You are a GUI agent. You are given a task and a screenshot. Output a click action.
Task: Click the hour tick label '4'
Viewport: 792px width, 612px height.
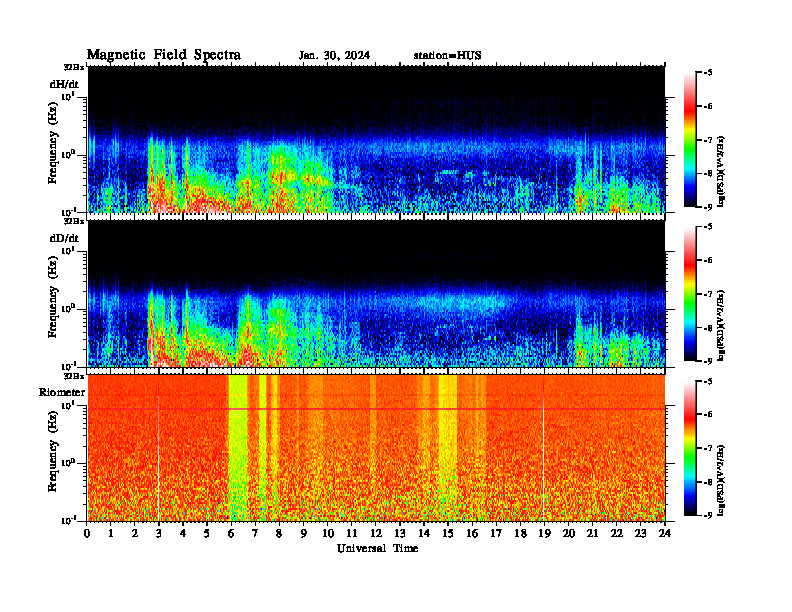(x=183, y=534)
